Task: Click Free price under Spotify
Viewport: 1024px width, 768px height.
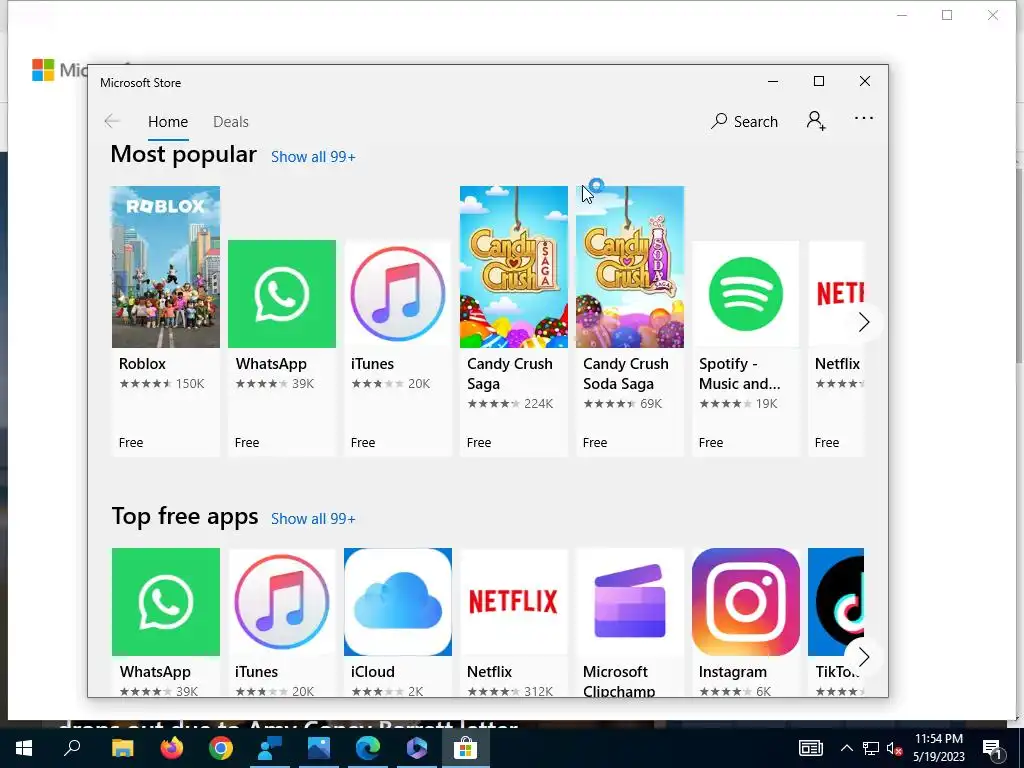Action: (711, 443)
